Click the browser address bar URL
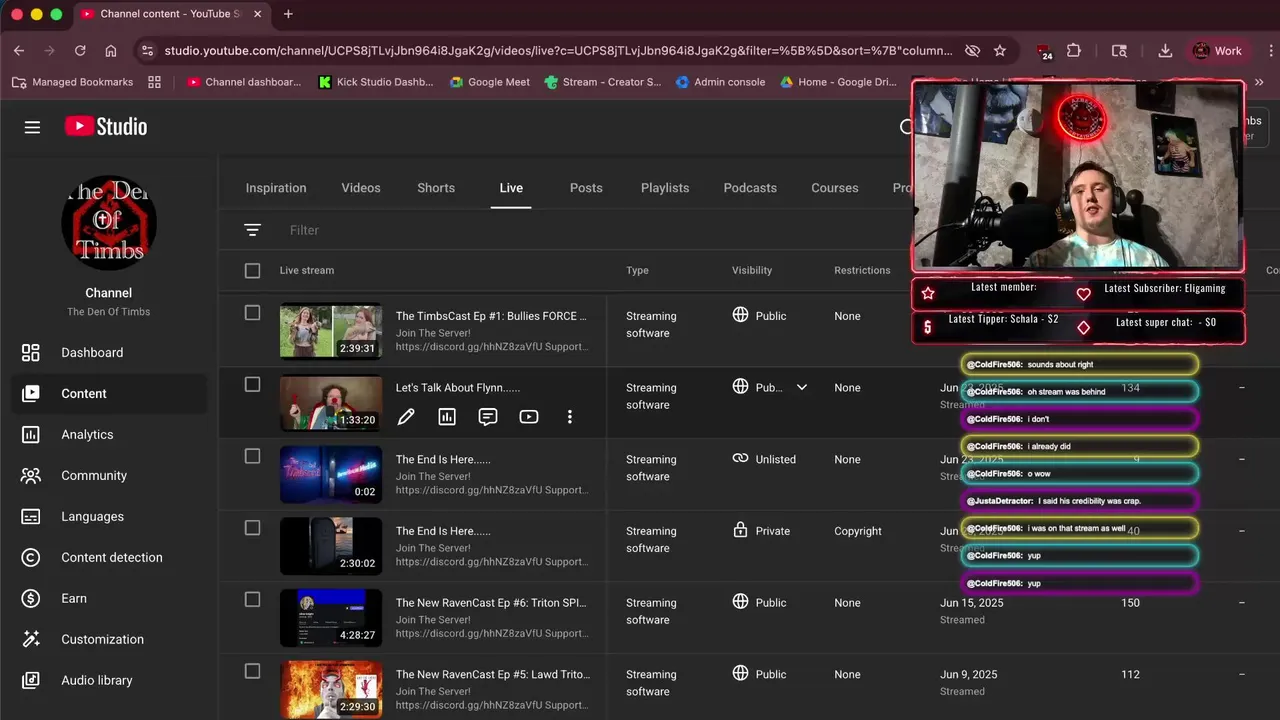This screenshot has width=1280, height=720. click(558, 51)
